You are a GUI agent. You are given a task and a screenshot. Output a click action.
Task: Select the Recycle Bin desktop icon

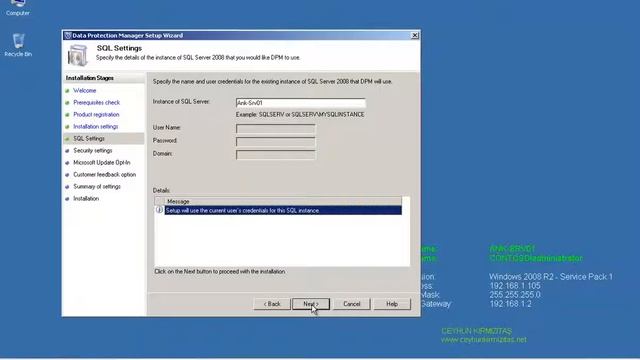18,45
